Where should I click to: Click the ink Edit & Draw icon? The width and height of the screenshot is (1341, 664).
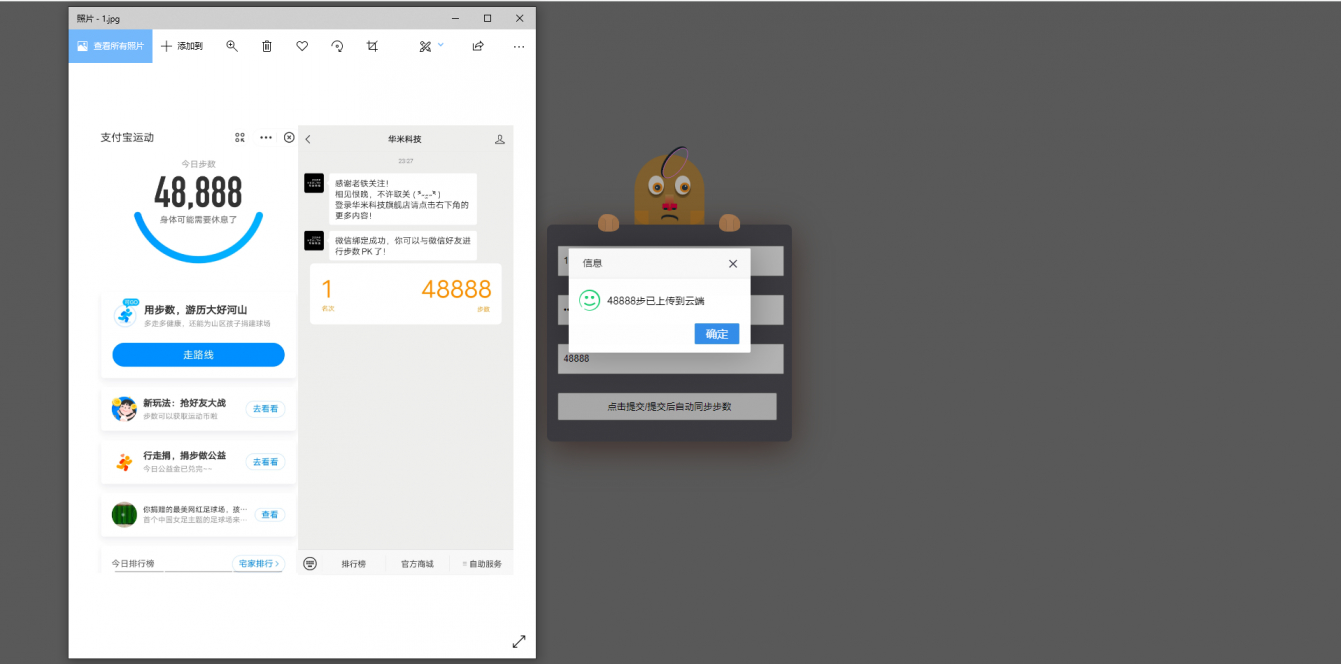(x=424, y=46)
